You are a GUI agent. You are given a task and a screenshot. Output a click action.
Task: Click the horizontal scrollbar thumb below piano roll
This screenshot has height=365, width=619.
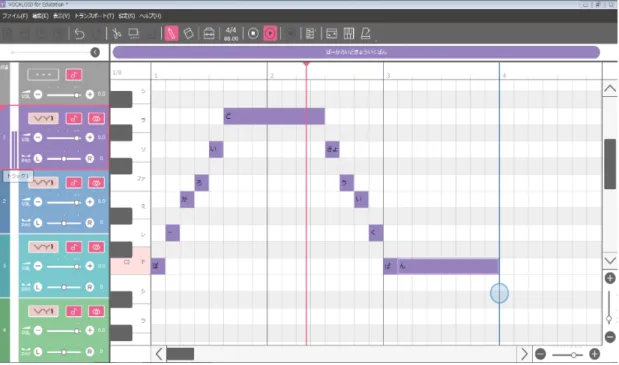[180, 354]
